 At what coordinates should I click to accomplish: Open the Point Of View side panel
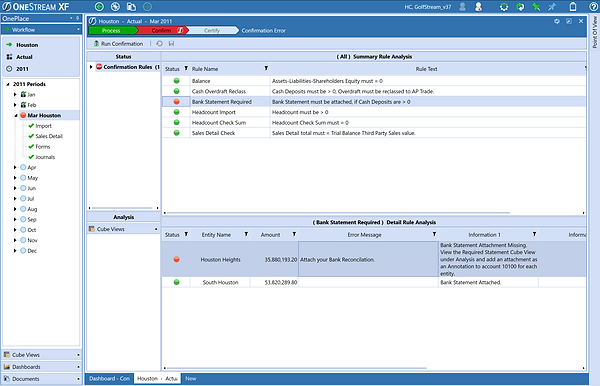[x=594, y=33]
